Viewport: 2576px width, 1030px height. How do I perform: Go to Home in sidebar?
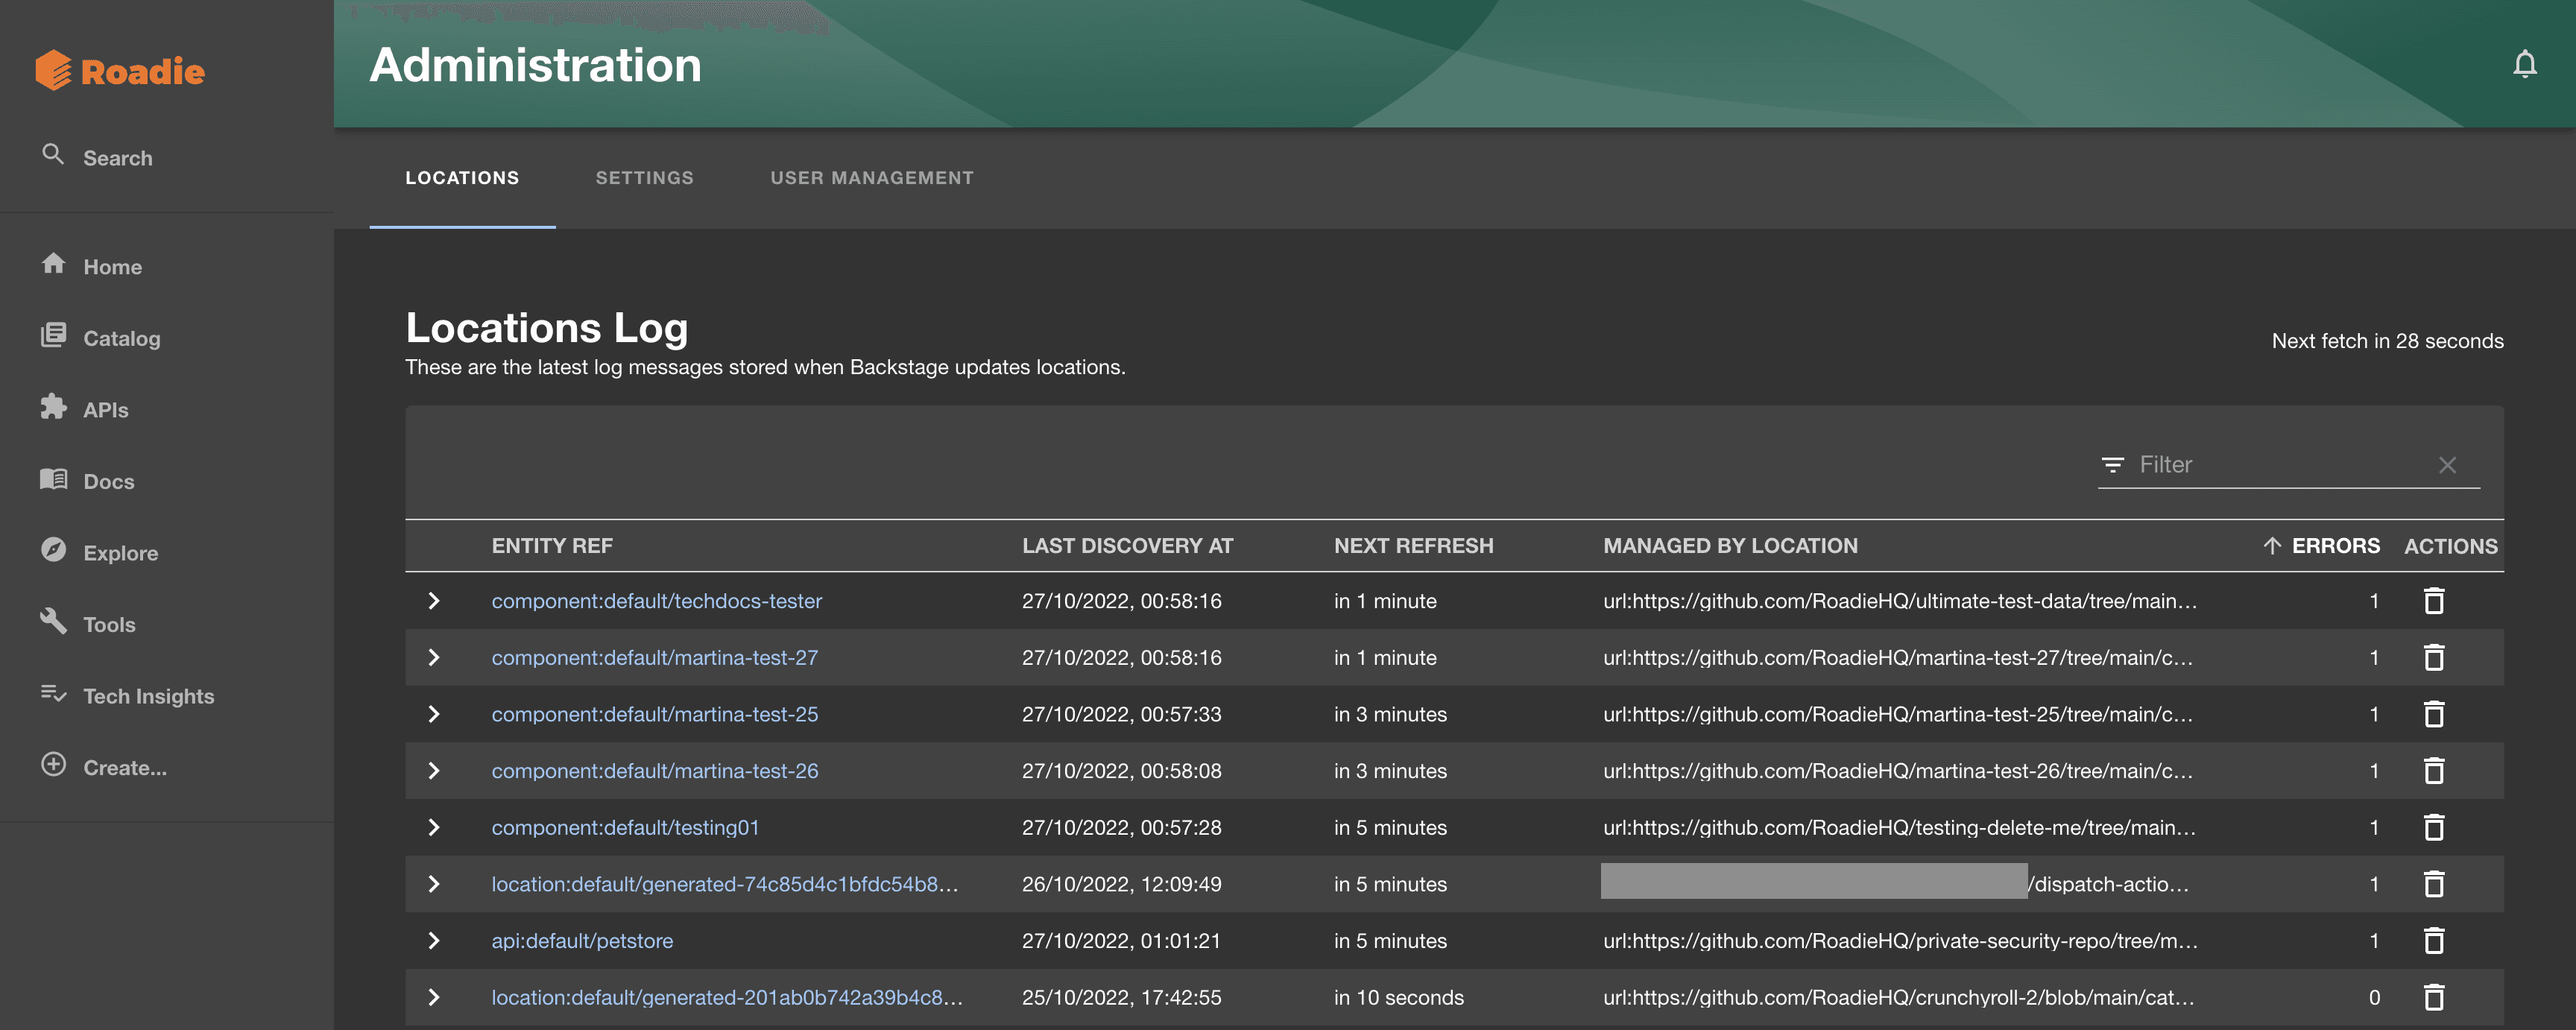pyautogui.click(x=91, y=266)
